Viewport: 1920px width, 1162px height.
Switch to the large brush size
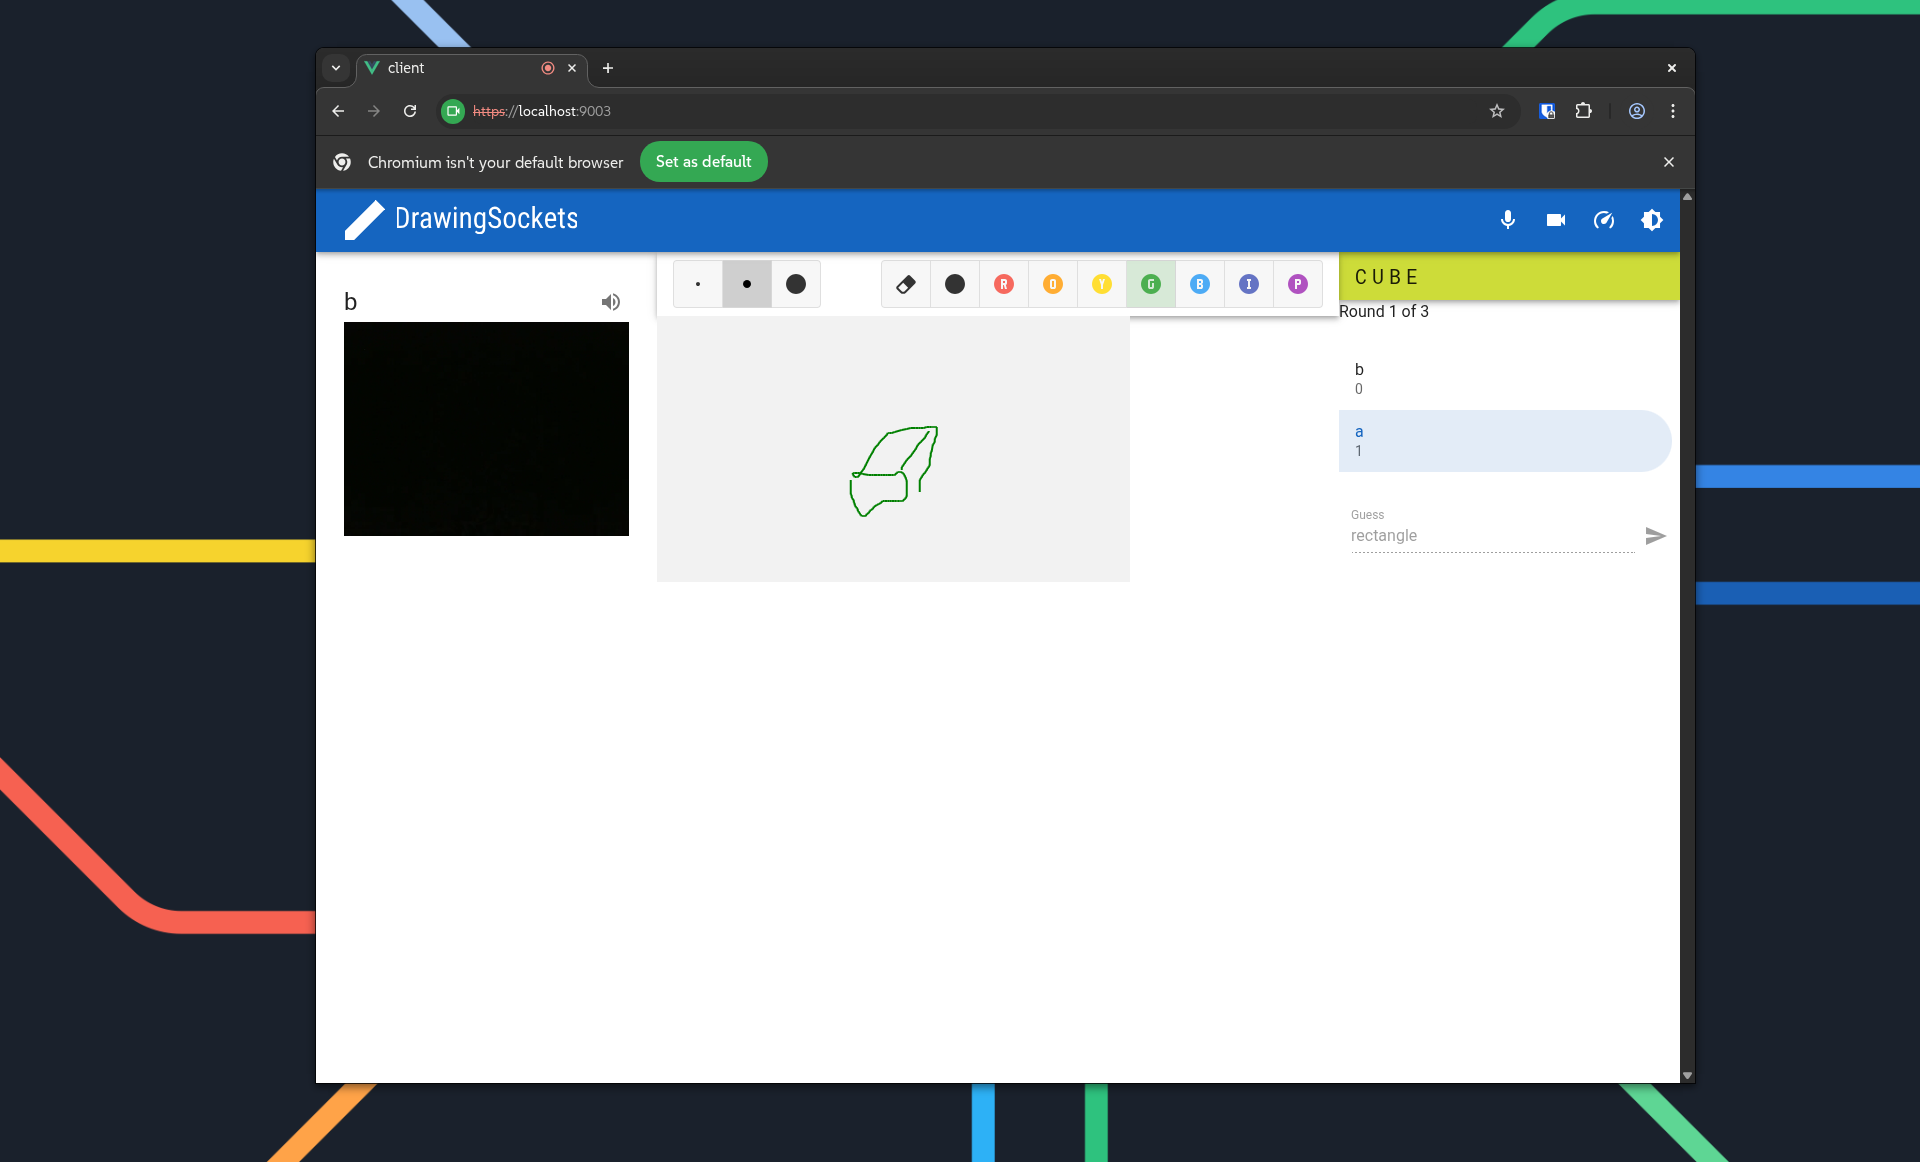click(795, 284)
